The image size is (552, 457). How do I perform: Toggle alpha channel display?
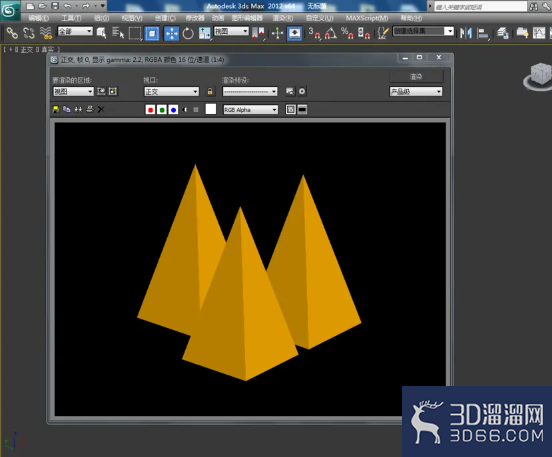(x=185, y=110)
